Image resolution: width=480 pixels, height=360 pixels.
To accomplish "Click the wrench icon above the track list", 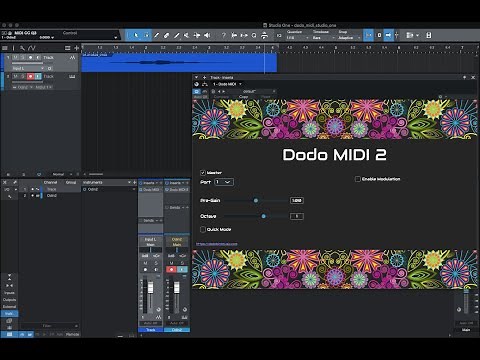I will (x=22, y=48).
